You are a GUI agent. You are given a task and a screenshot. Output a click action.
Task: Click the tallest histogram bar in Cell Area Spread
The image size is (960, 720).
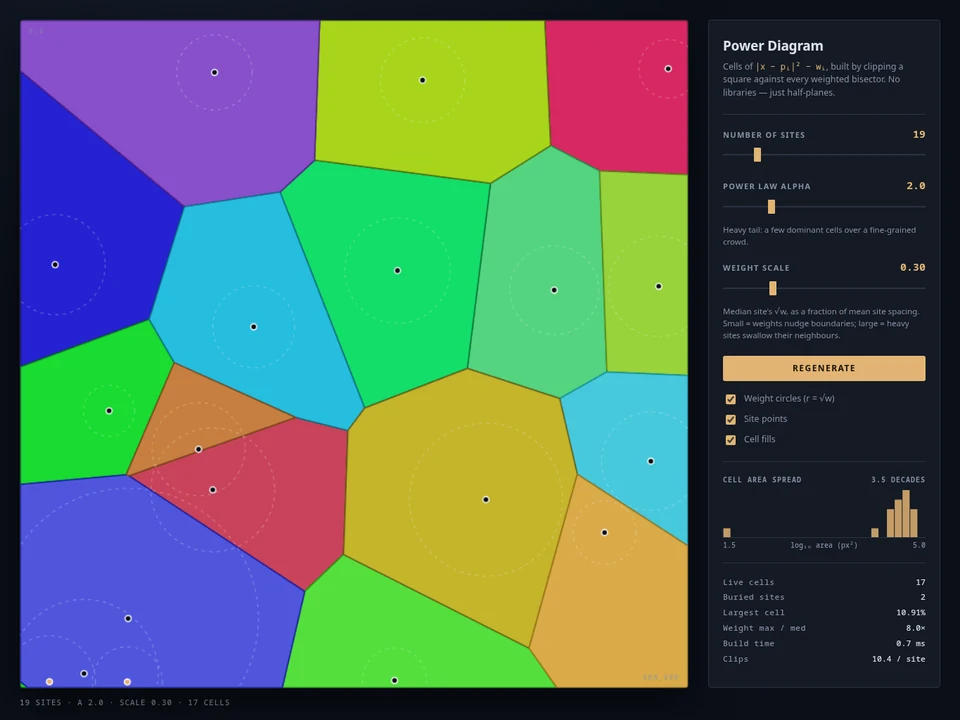906,514
